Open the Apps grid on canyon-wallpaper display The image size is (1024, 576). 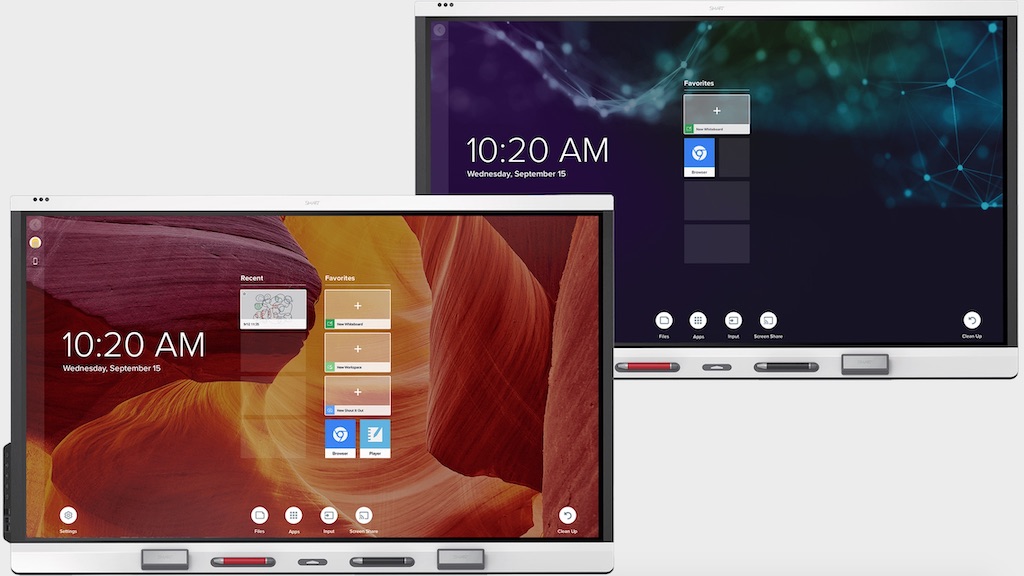(294, 516)
